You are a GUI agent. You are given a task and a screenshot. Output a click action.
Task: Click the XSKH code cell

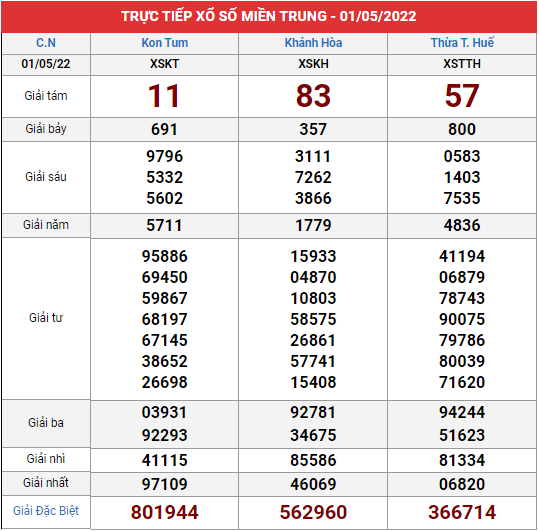[313, 64]
